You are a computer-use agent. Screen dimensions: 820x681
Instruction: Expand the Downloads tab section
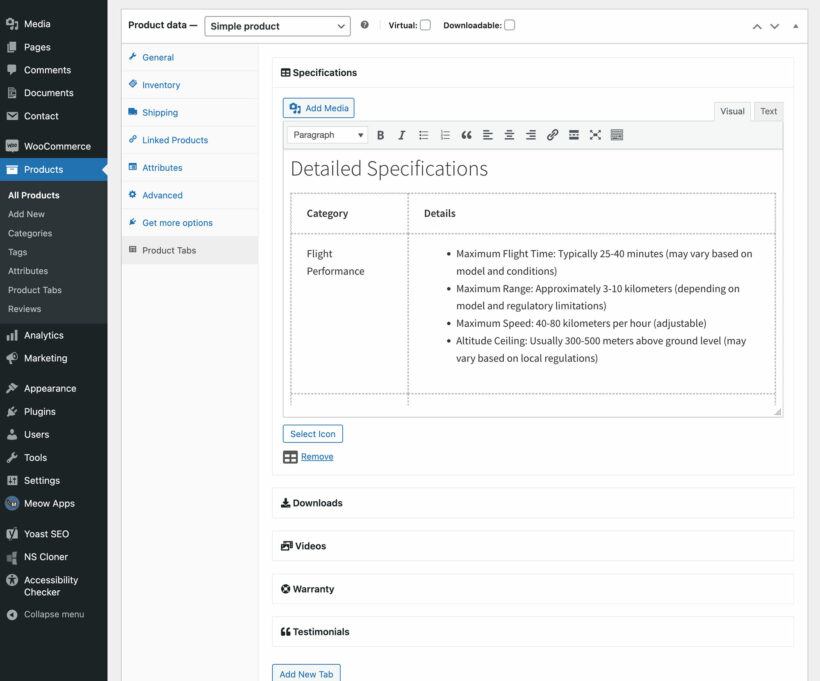pyautogui.click(x=317, y=503)
